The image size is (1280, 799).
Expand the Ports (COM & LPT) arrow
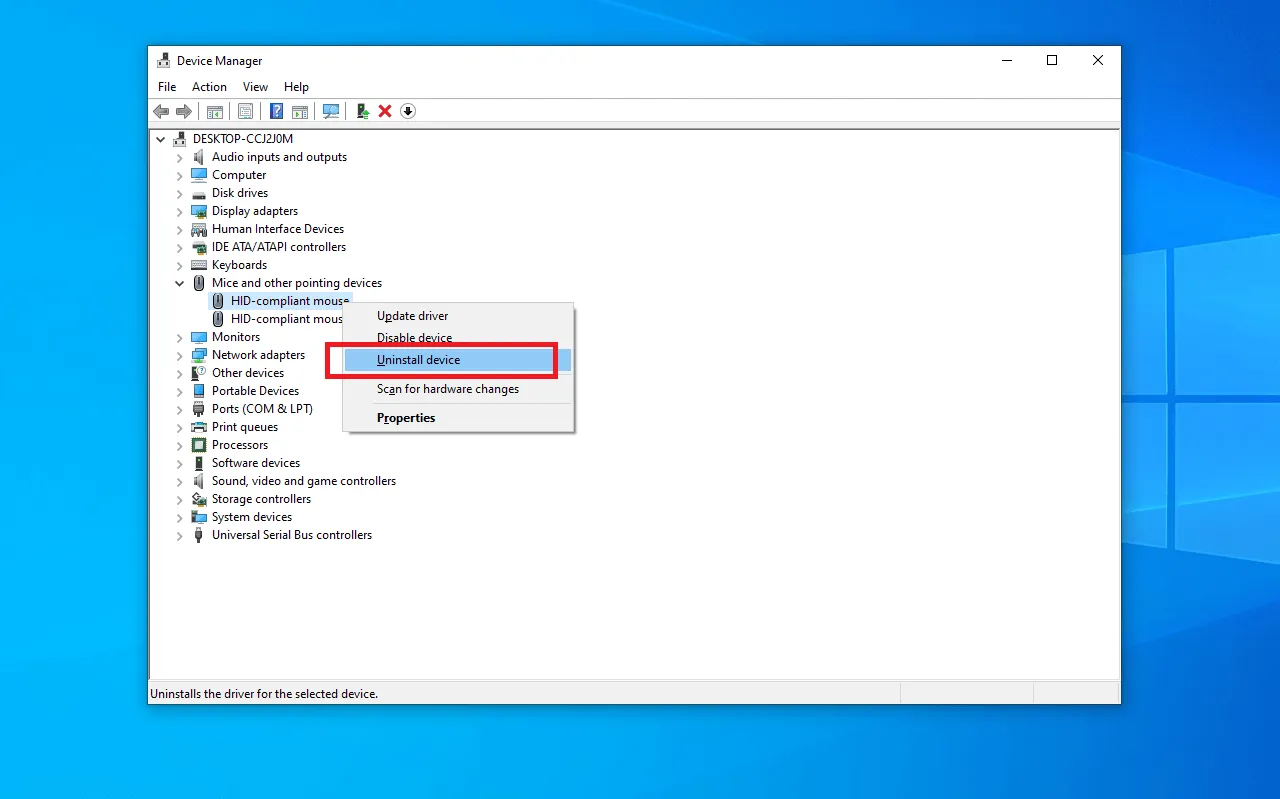click(180, 409)
